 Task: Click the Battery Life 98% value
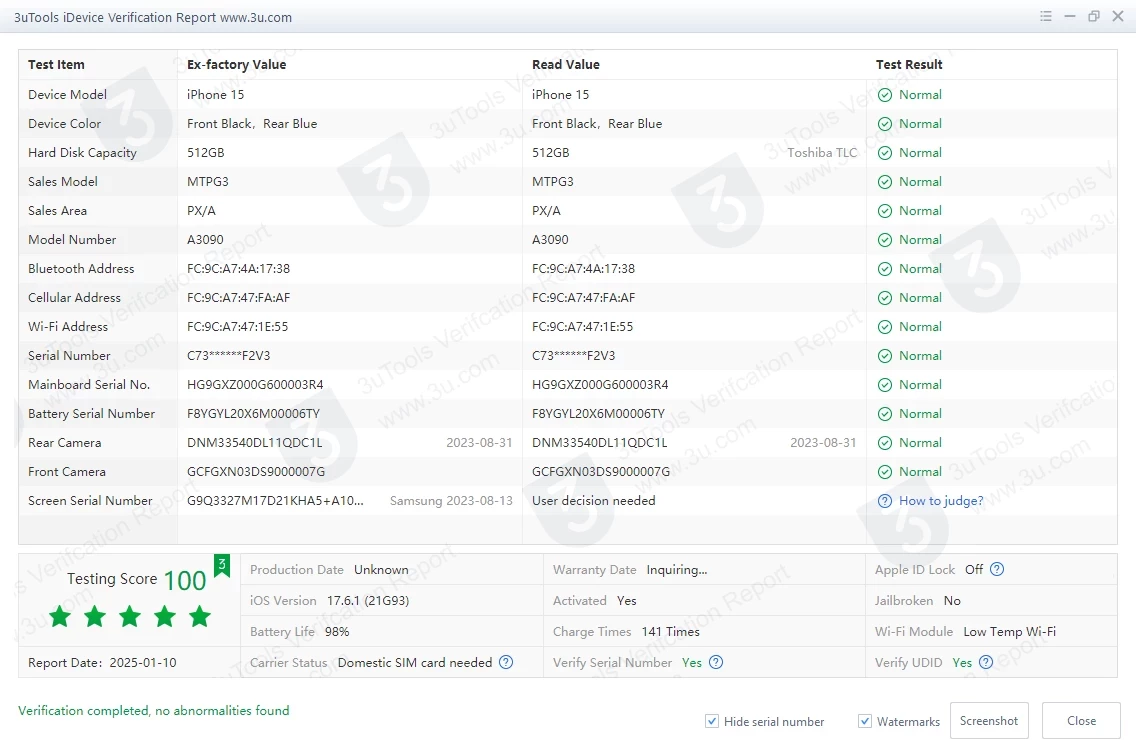pyautogui.click(x=337, y=631)
